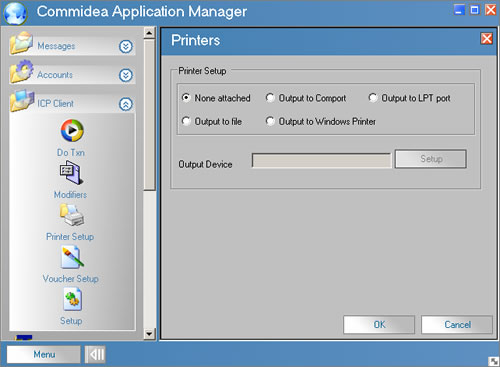Click the Printer Setup label

tap(70, 237)
